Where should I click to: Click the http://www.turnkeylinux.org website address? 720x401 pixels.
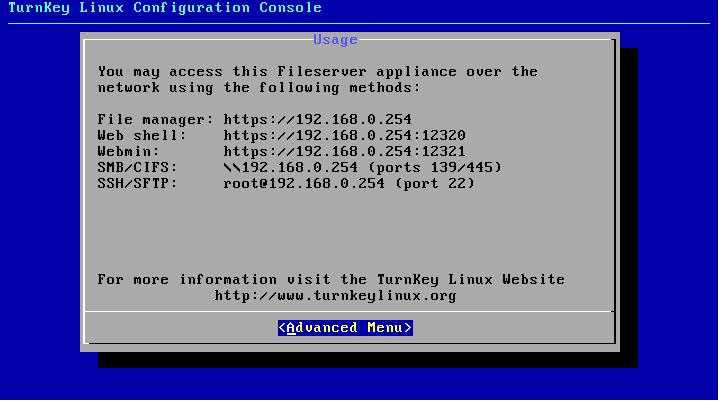335,295
